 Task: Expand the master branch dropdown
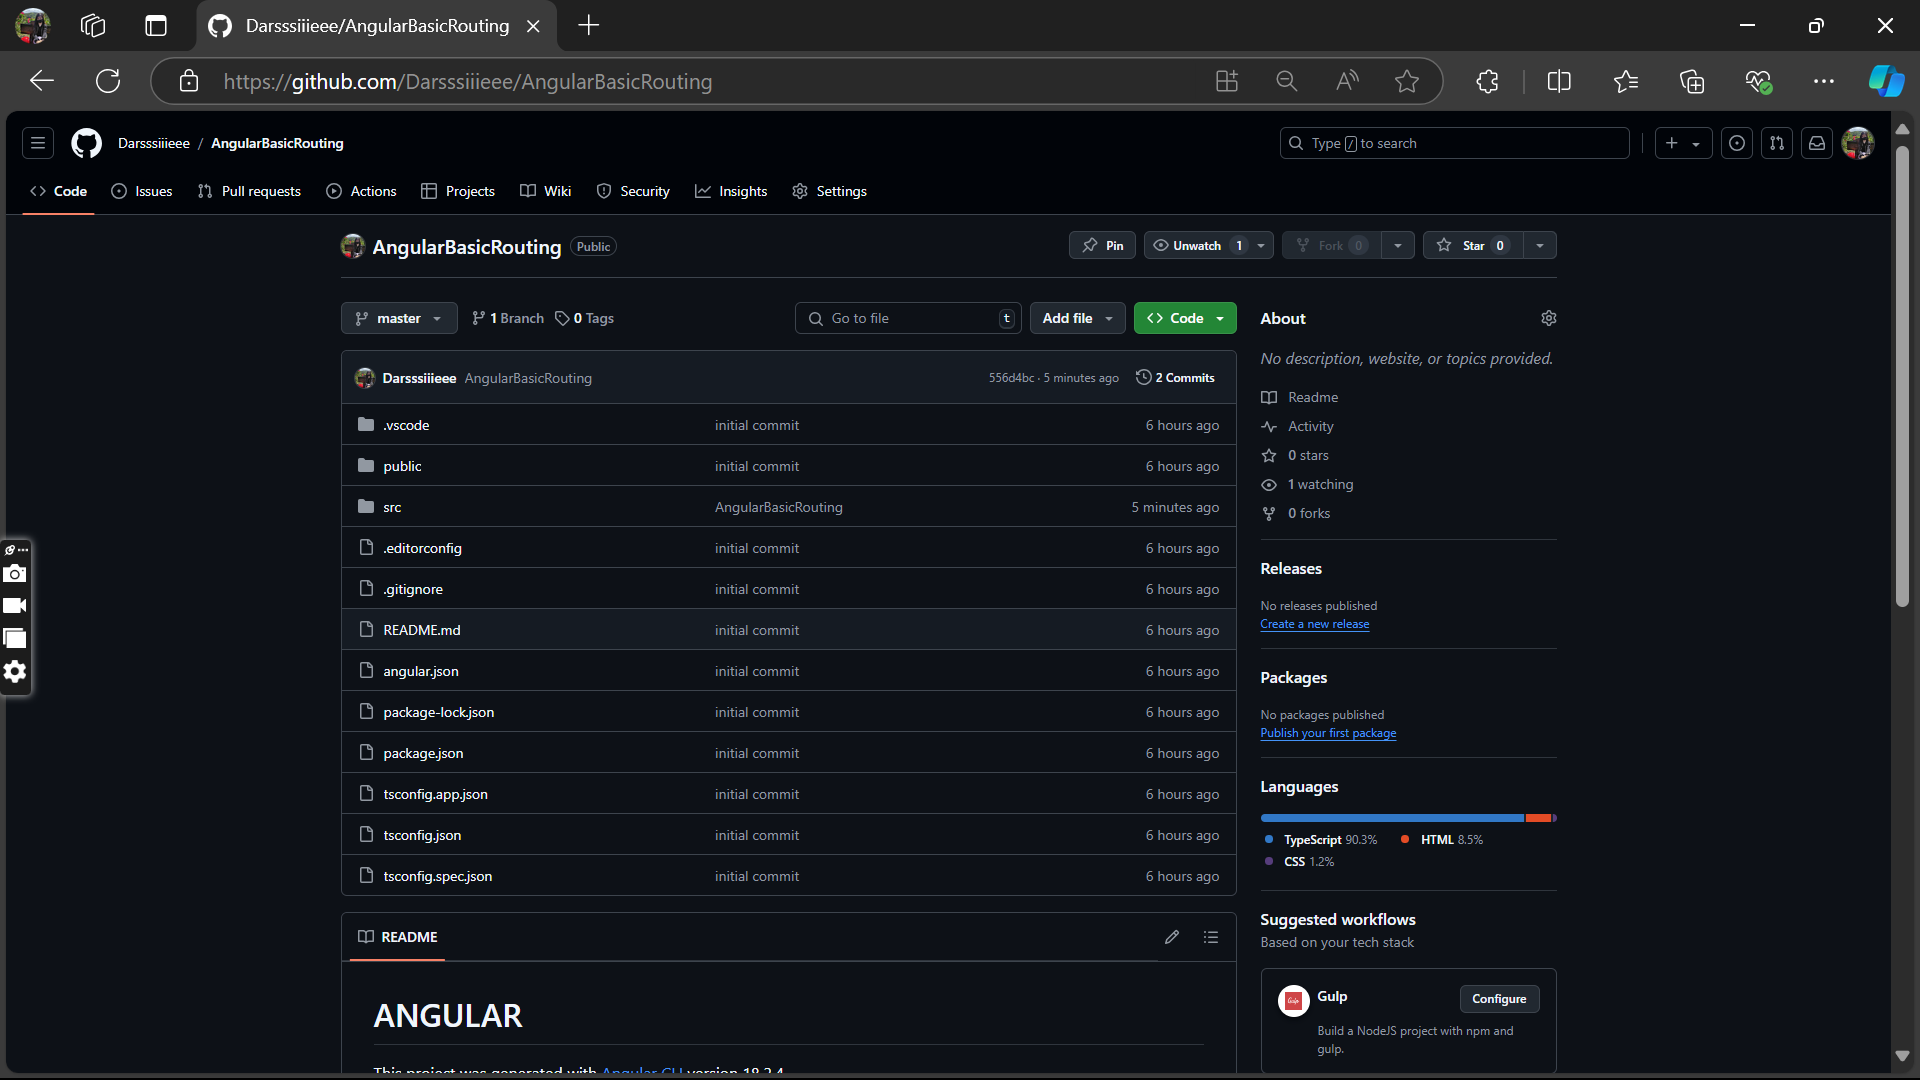399,318
